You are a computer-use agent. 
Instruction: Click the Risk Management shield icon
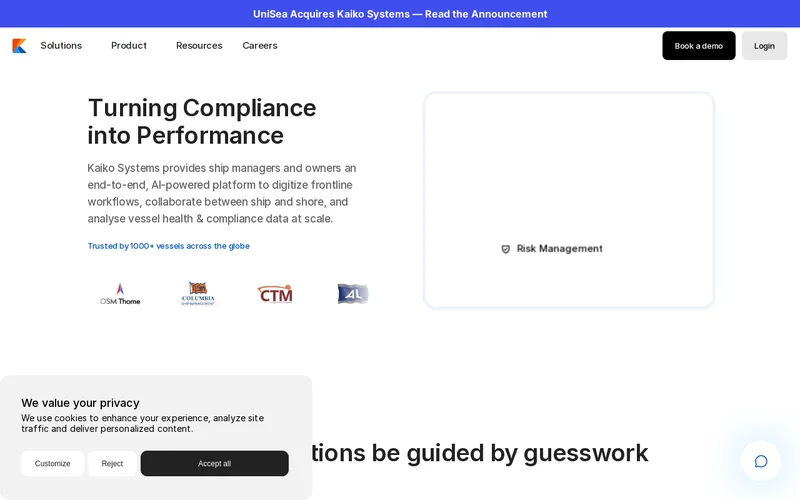tap(506, 249)
